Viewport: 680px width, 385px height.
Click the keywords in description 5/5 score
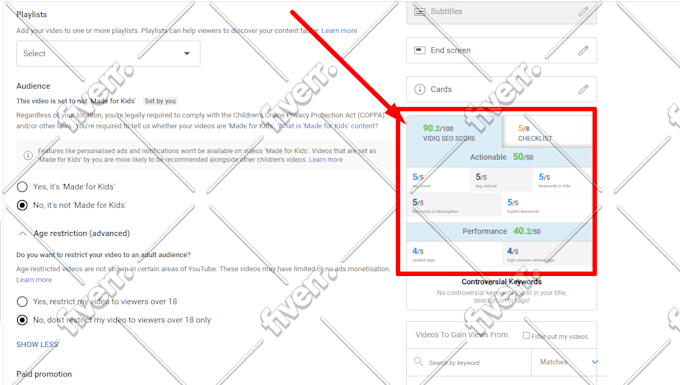coord(454,205)
